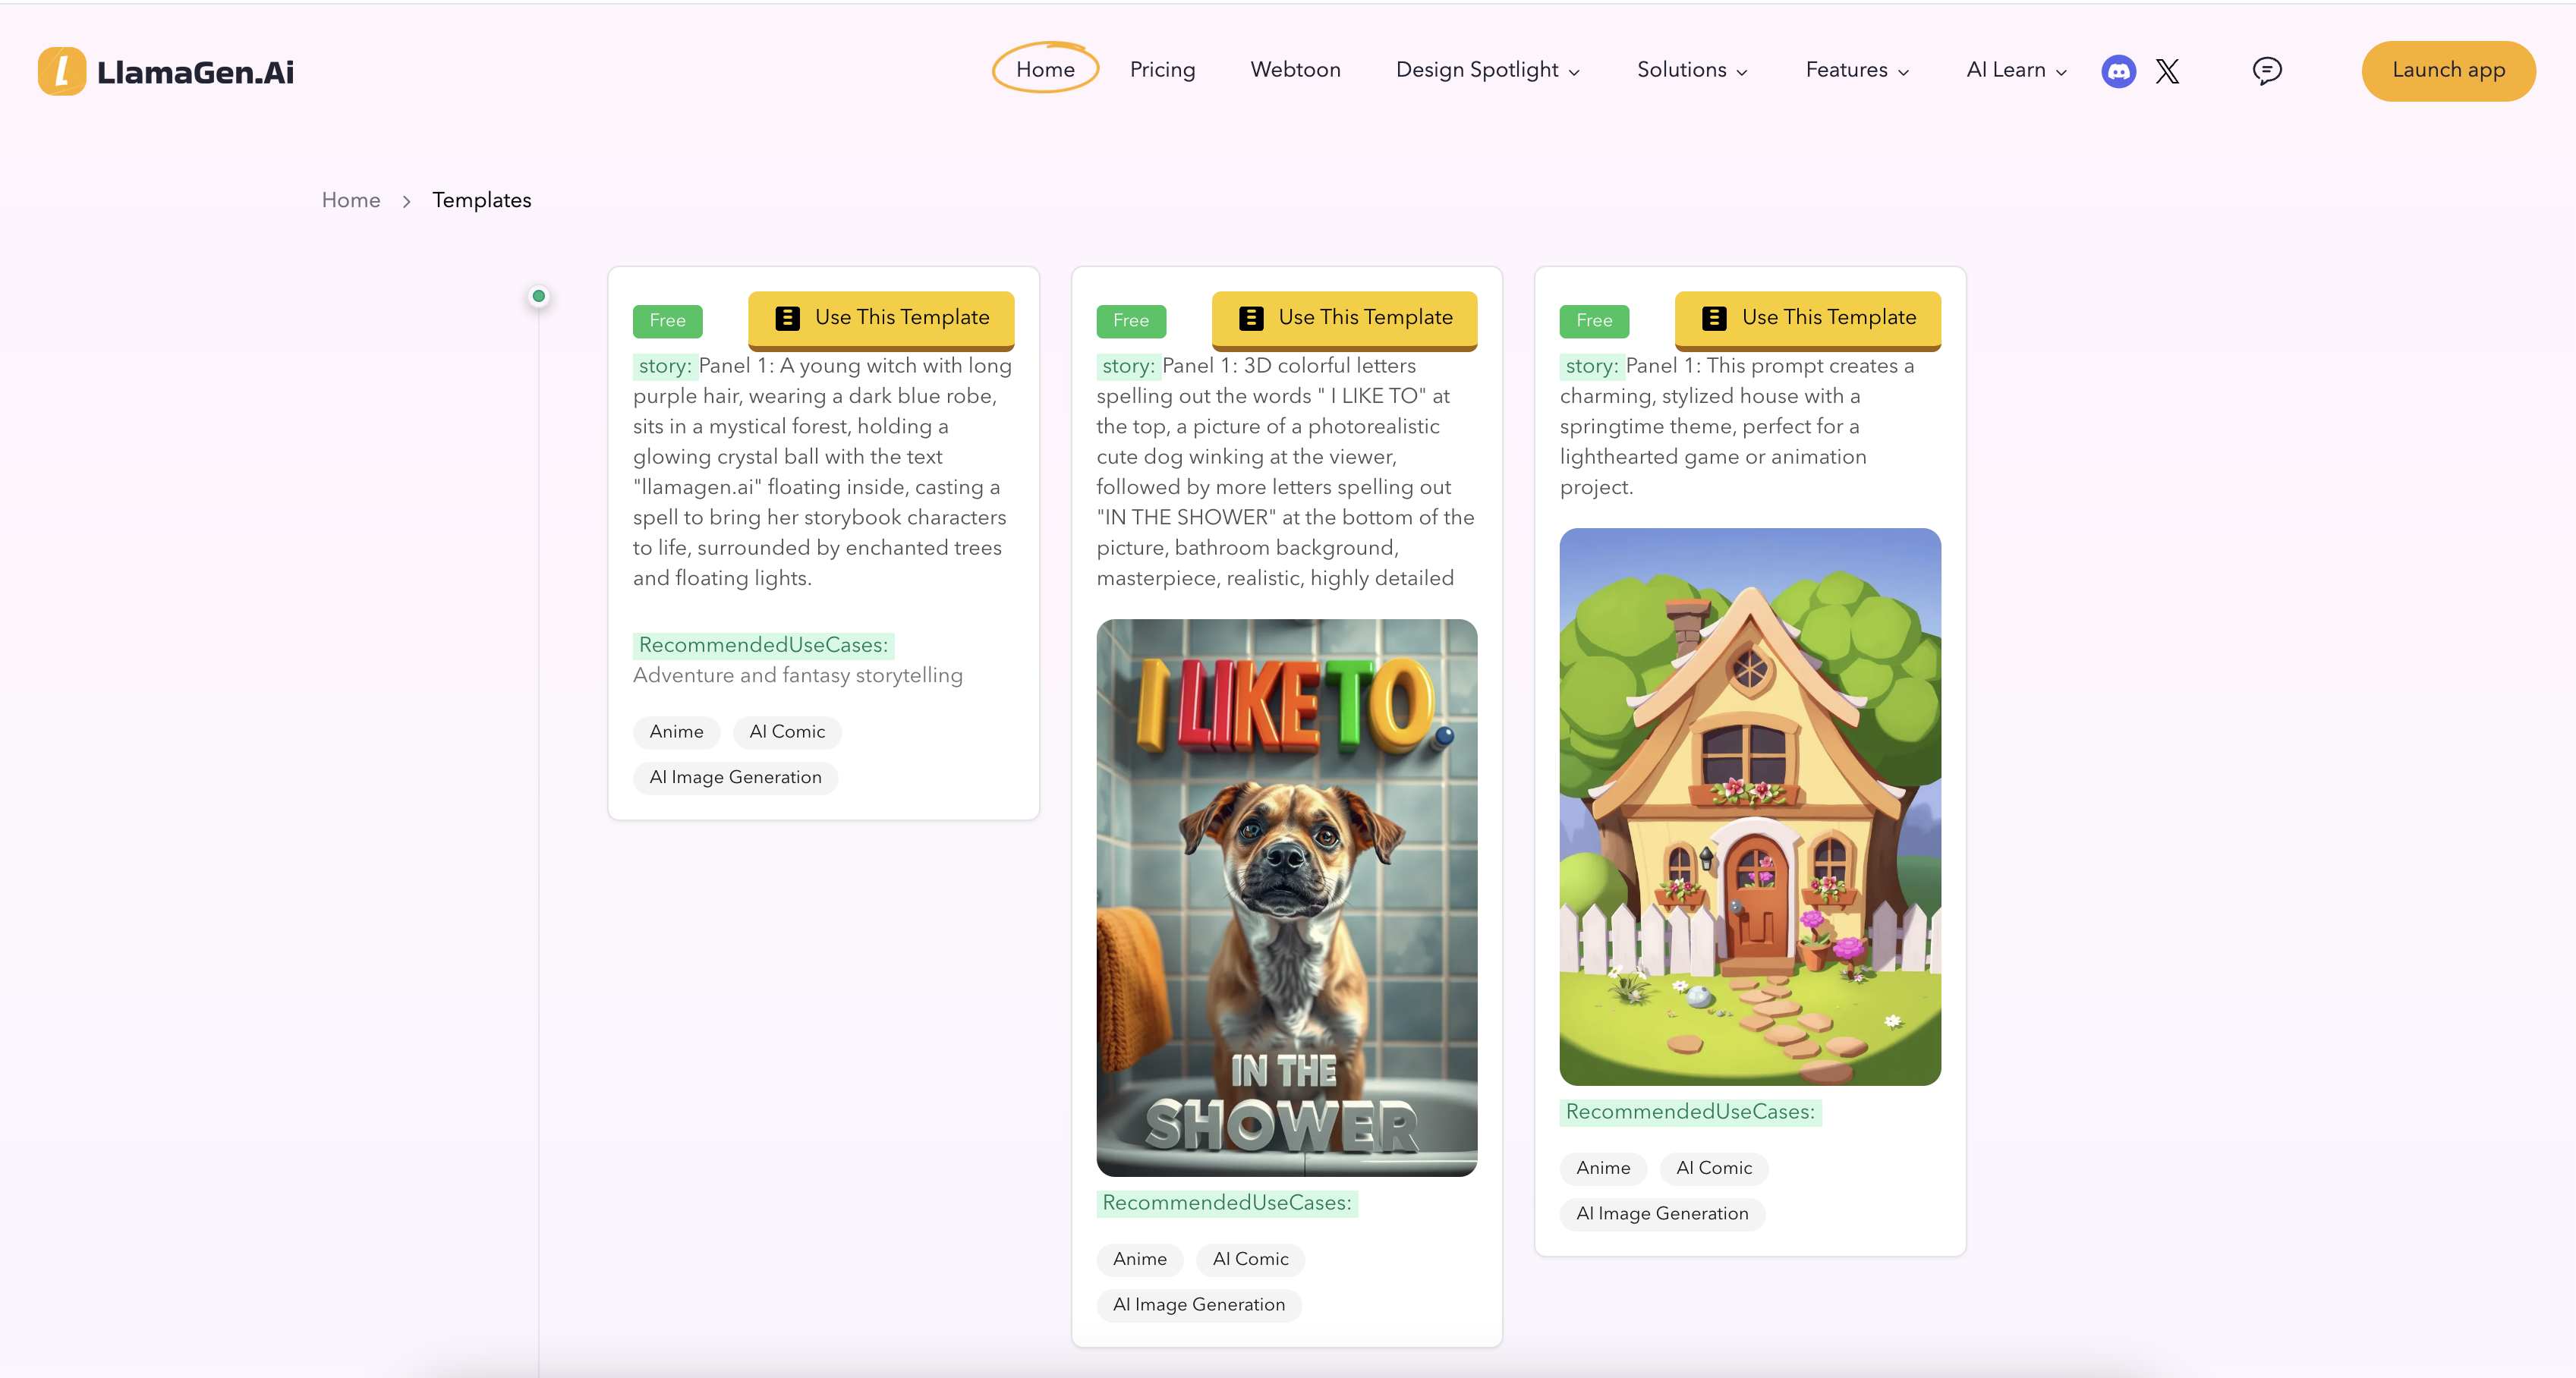This screenshot has height=1378, width=2576.
Task: Open the X (Twitter) icon
Action: [x=2167, y=71]
